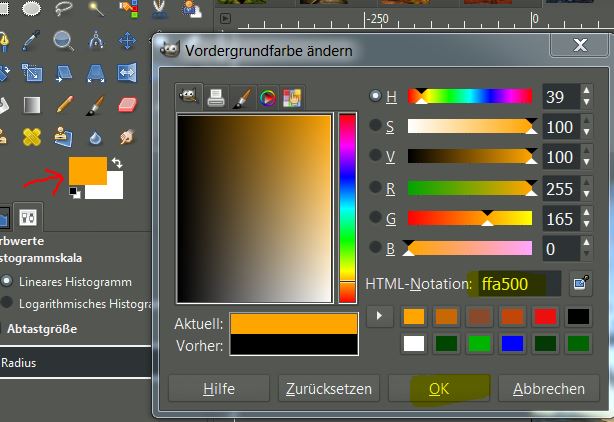The height and width of the screenshot is (422, 614).
Task: Select the Blur/Sharpen droplet tool
Action: point(96,138)
